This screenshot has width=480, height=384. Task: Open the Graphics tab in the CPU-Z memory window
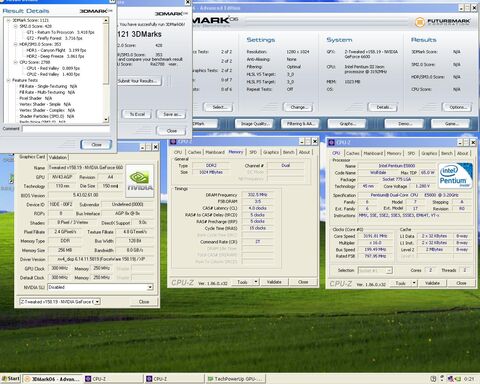[x=271, y=152]
